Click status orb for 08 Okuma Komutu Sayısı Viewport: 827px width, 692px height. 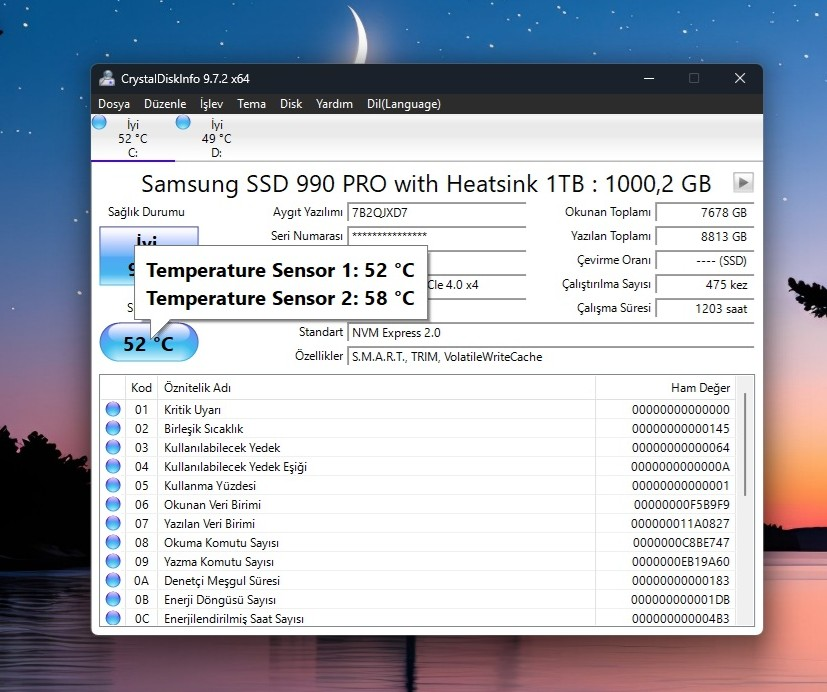113,542
